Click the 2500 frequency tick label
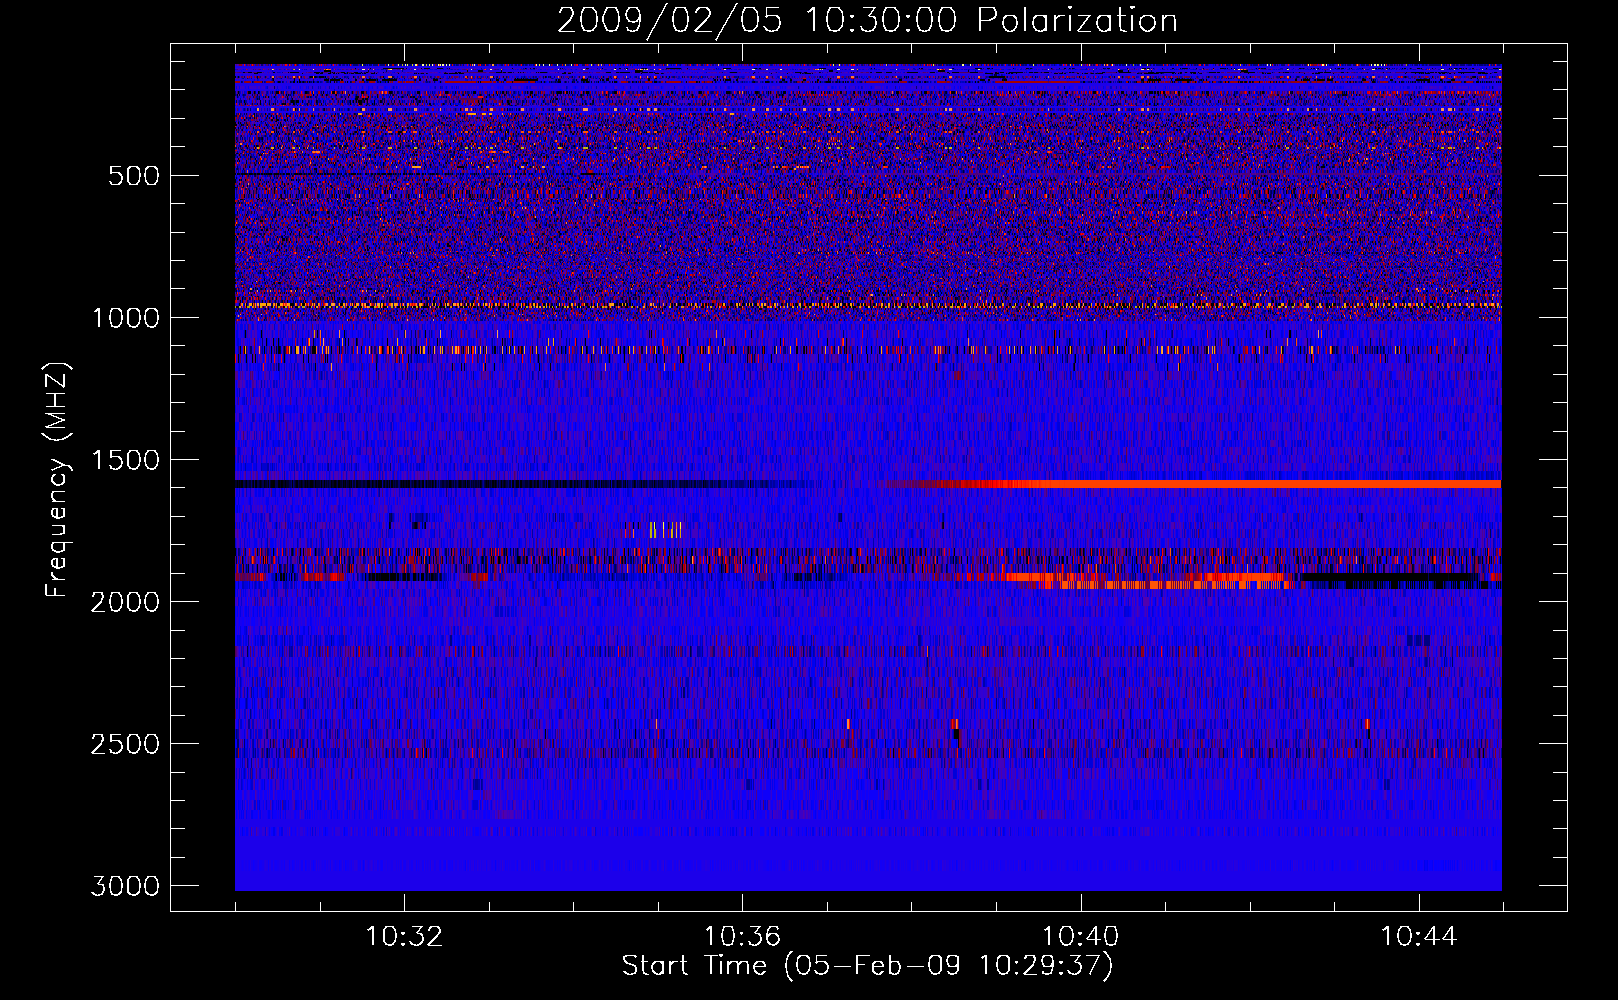Image resolution: width=1618 pixels, height=1000 pixels. tap(125, 744)
